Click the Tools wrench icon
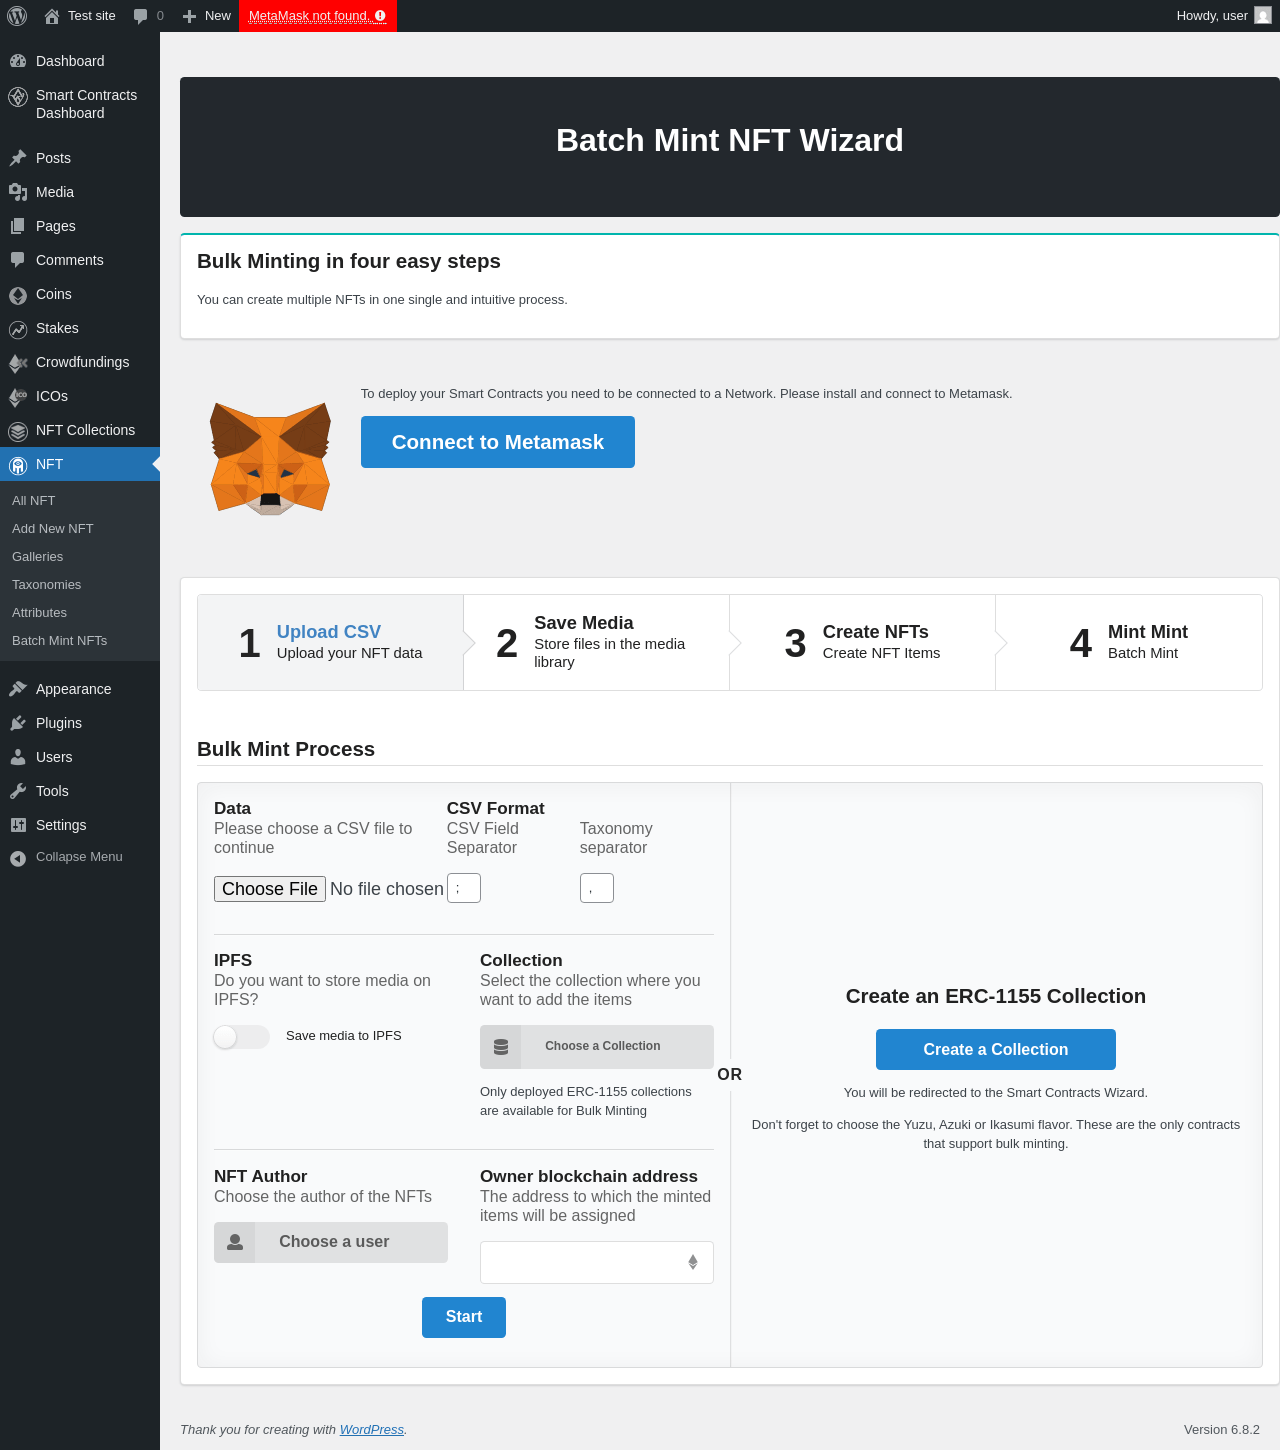This screenshot has height=1450, width=1280. (18, 791)
